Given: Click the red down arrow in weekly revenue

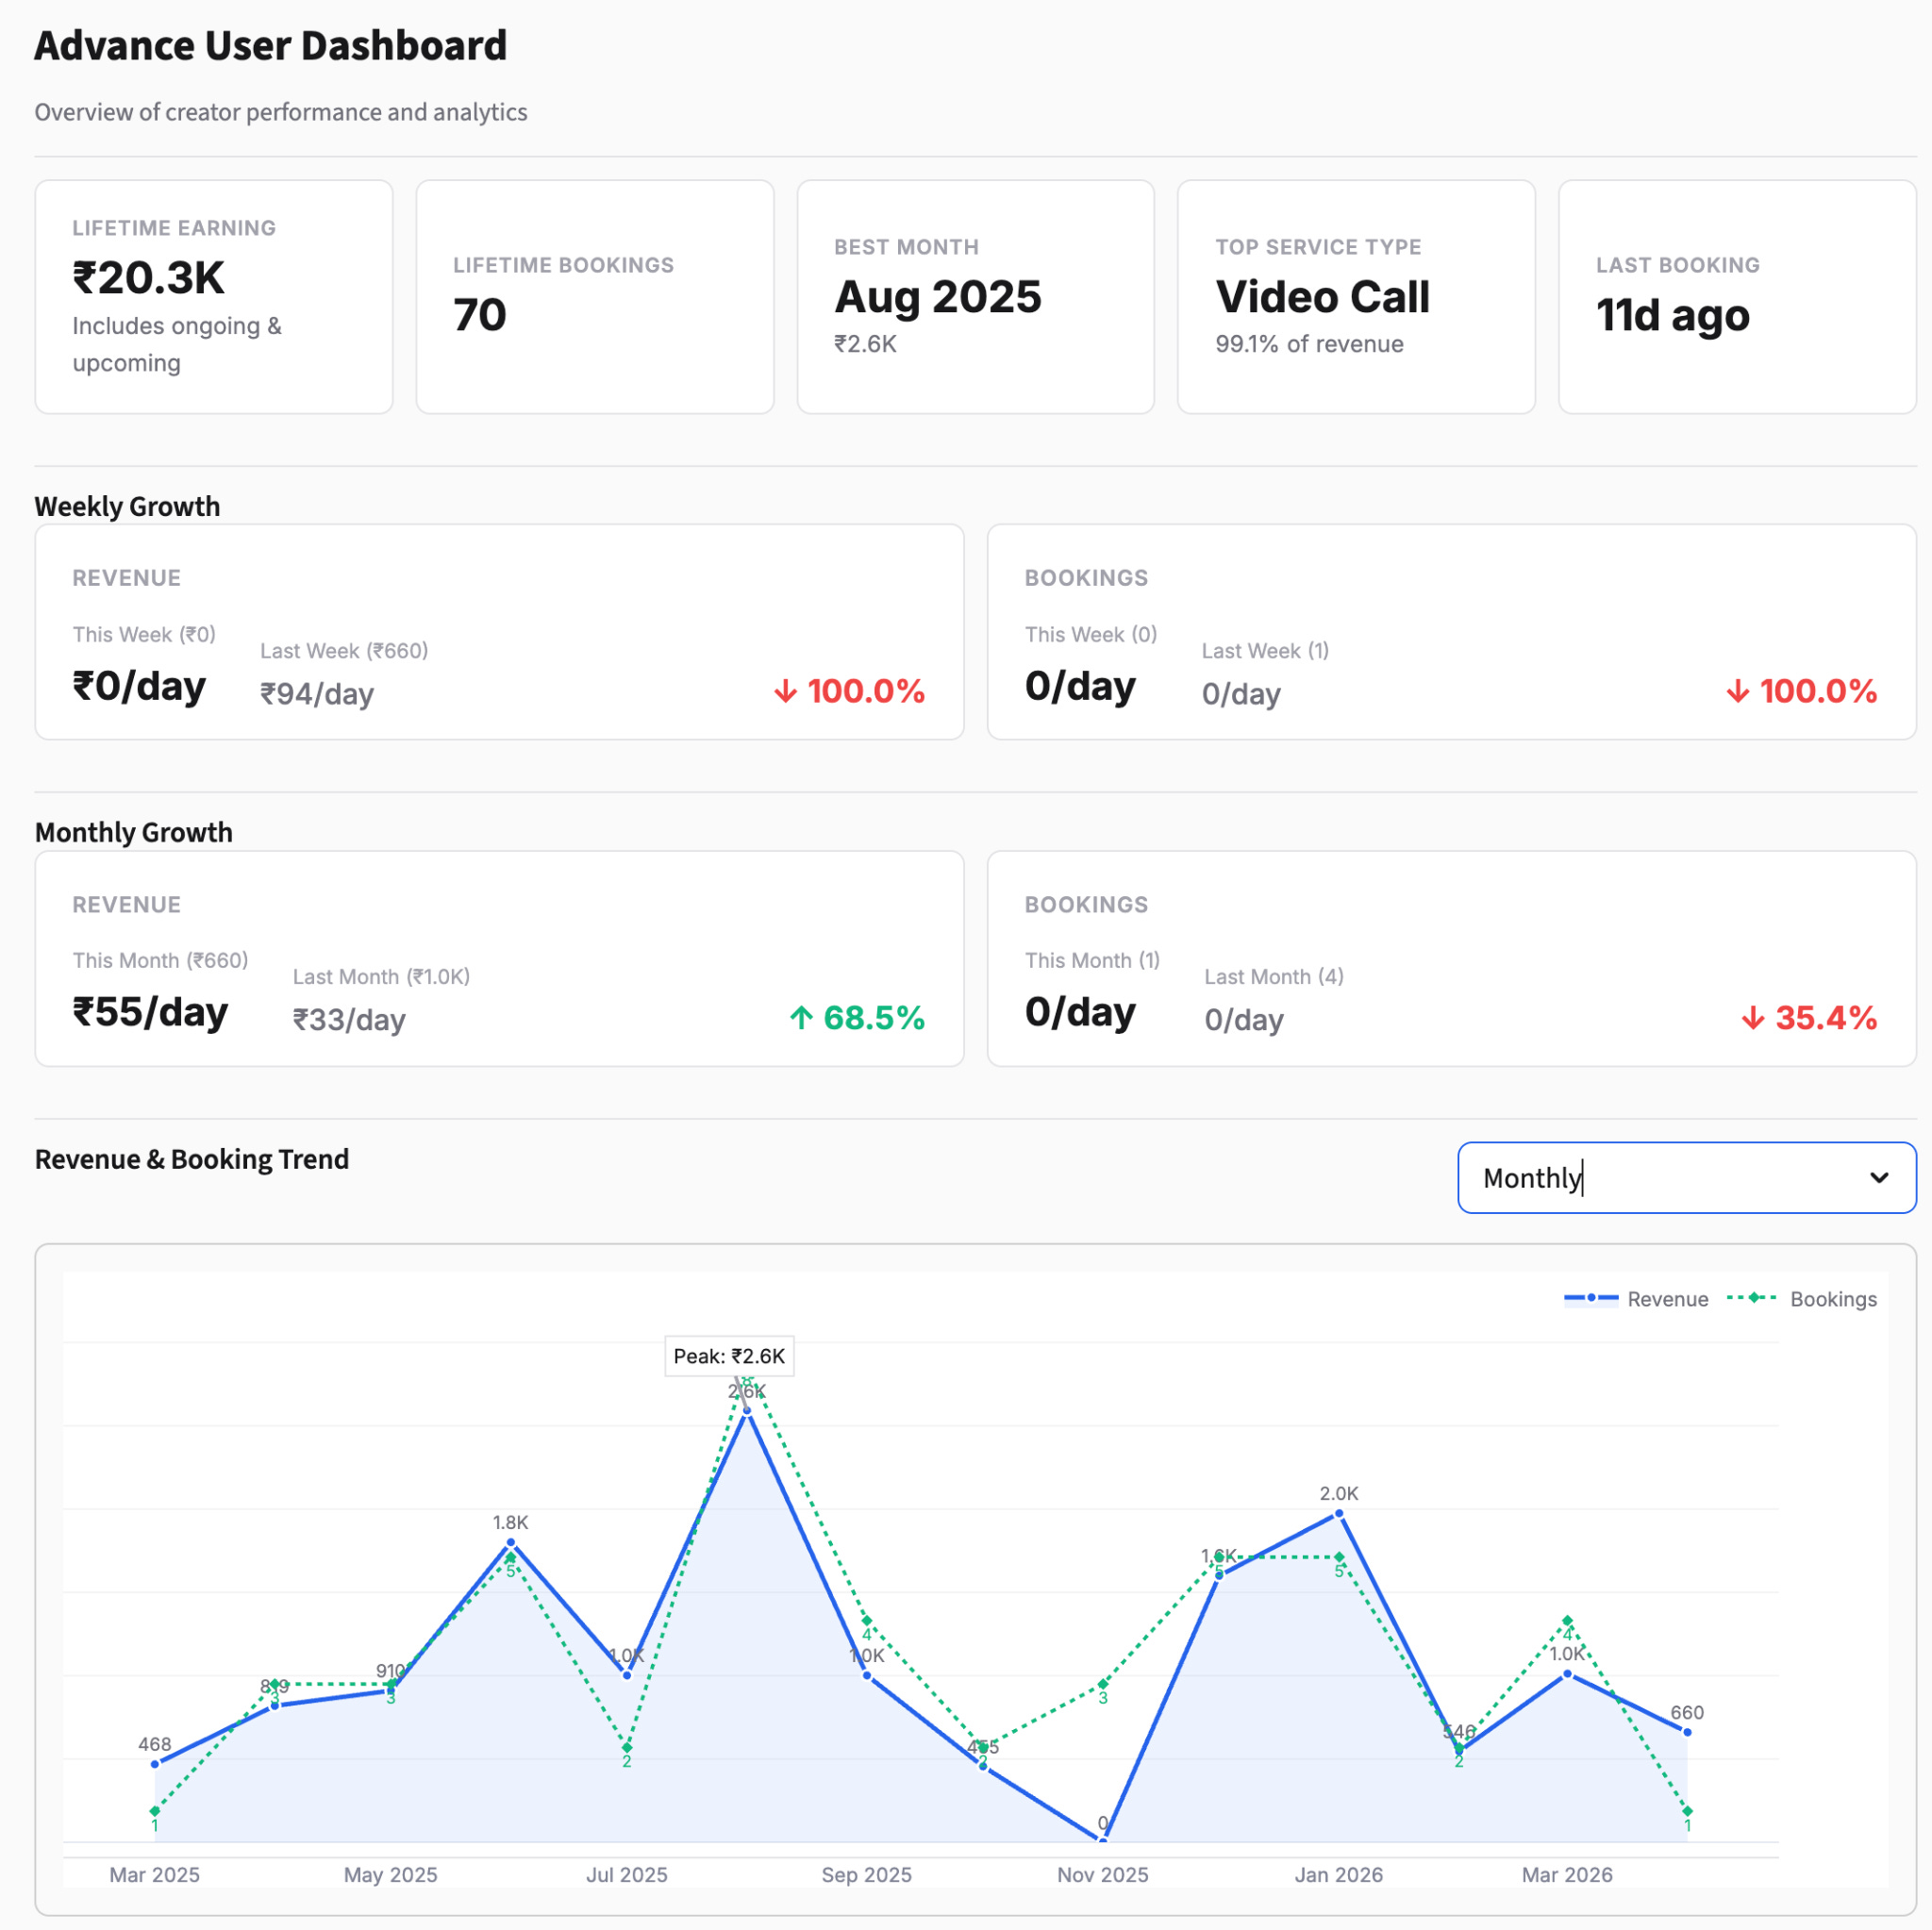Looking at the screenshot, I should pos(785,691).
